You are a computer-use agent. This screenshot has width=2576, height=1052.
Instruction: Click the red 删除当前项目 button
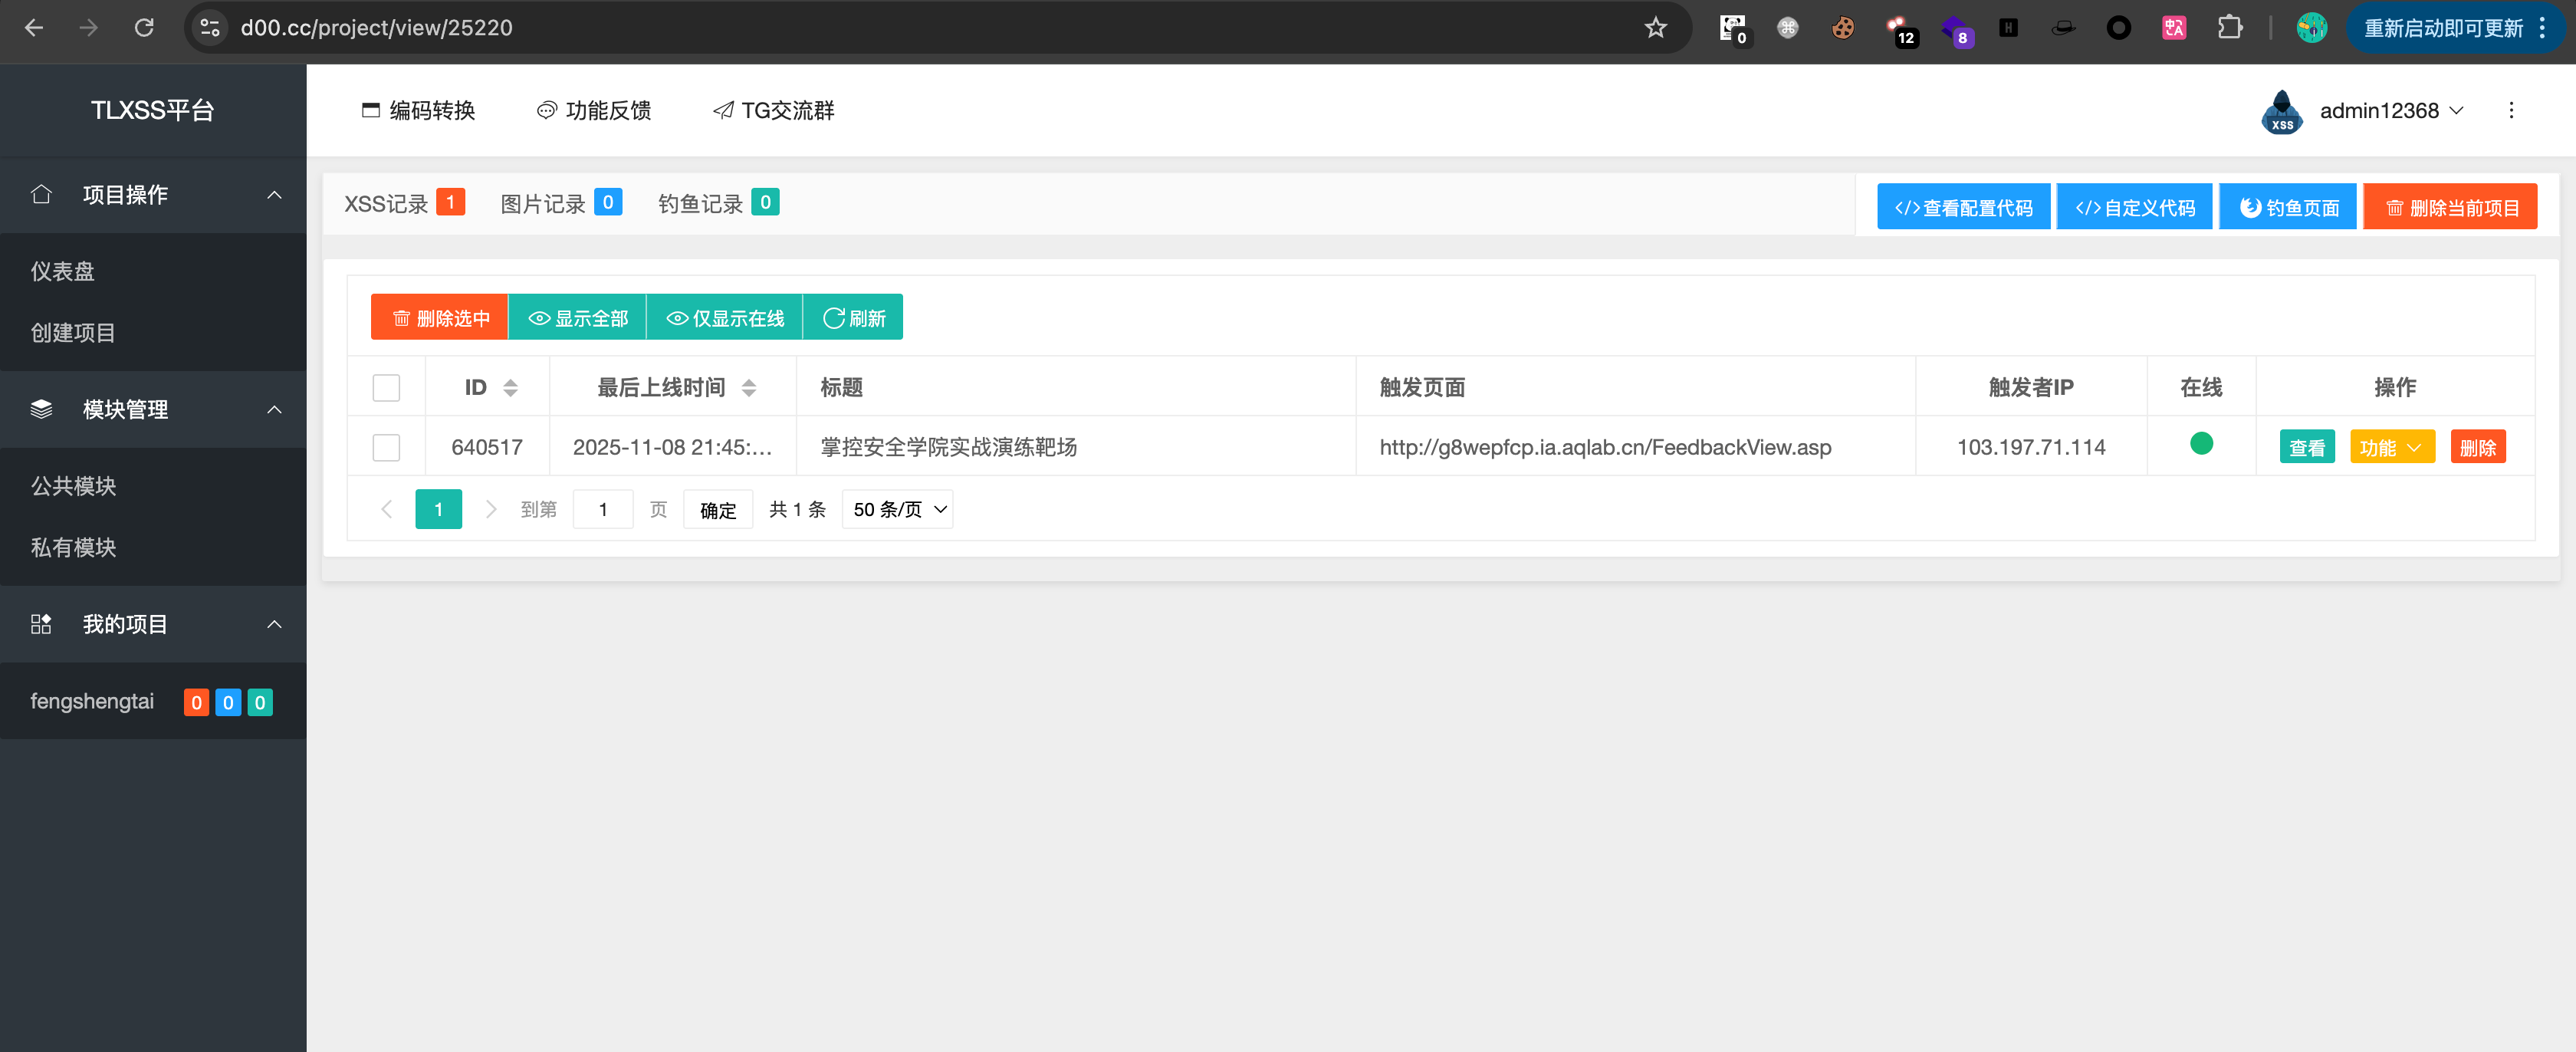coord(2450,208)
